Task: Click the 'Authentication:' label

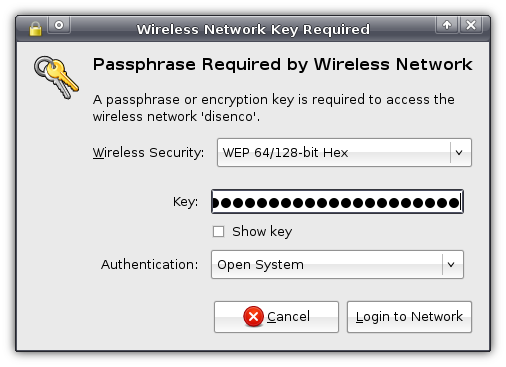Action: pos(150,265)
